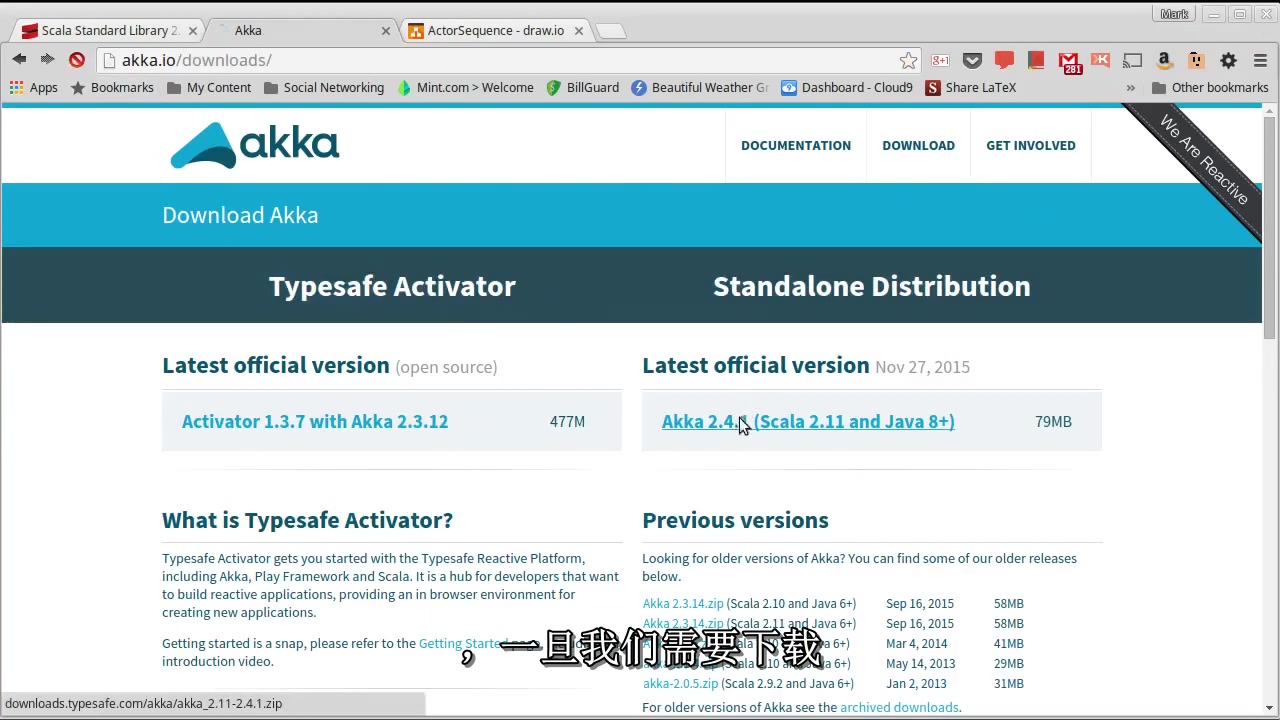Click the browser forward arrow
This screenshot has height=720, width=1280.
(x=47, y=60)
